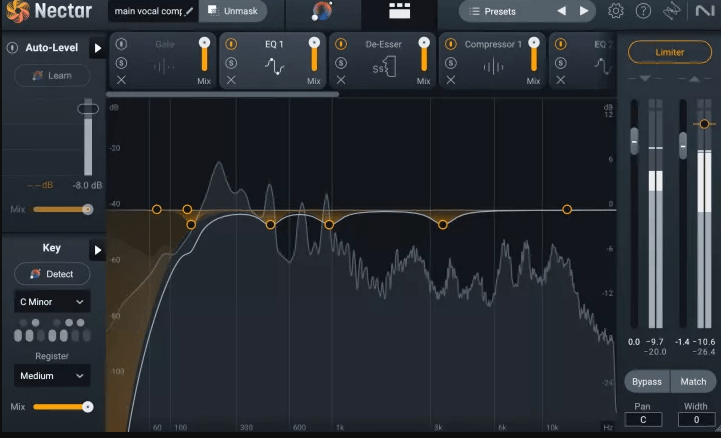
Task: Solo the Compressor 1 module
Action: coord(449,62)
